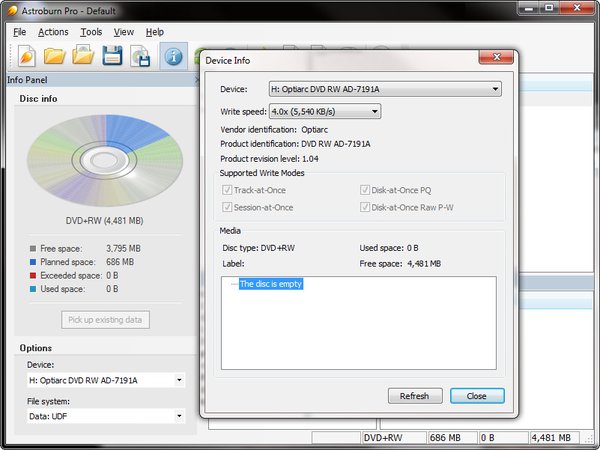Click the status bar '0 B' cell

(x=504, y=438)
